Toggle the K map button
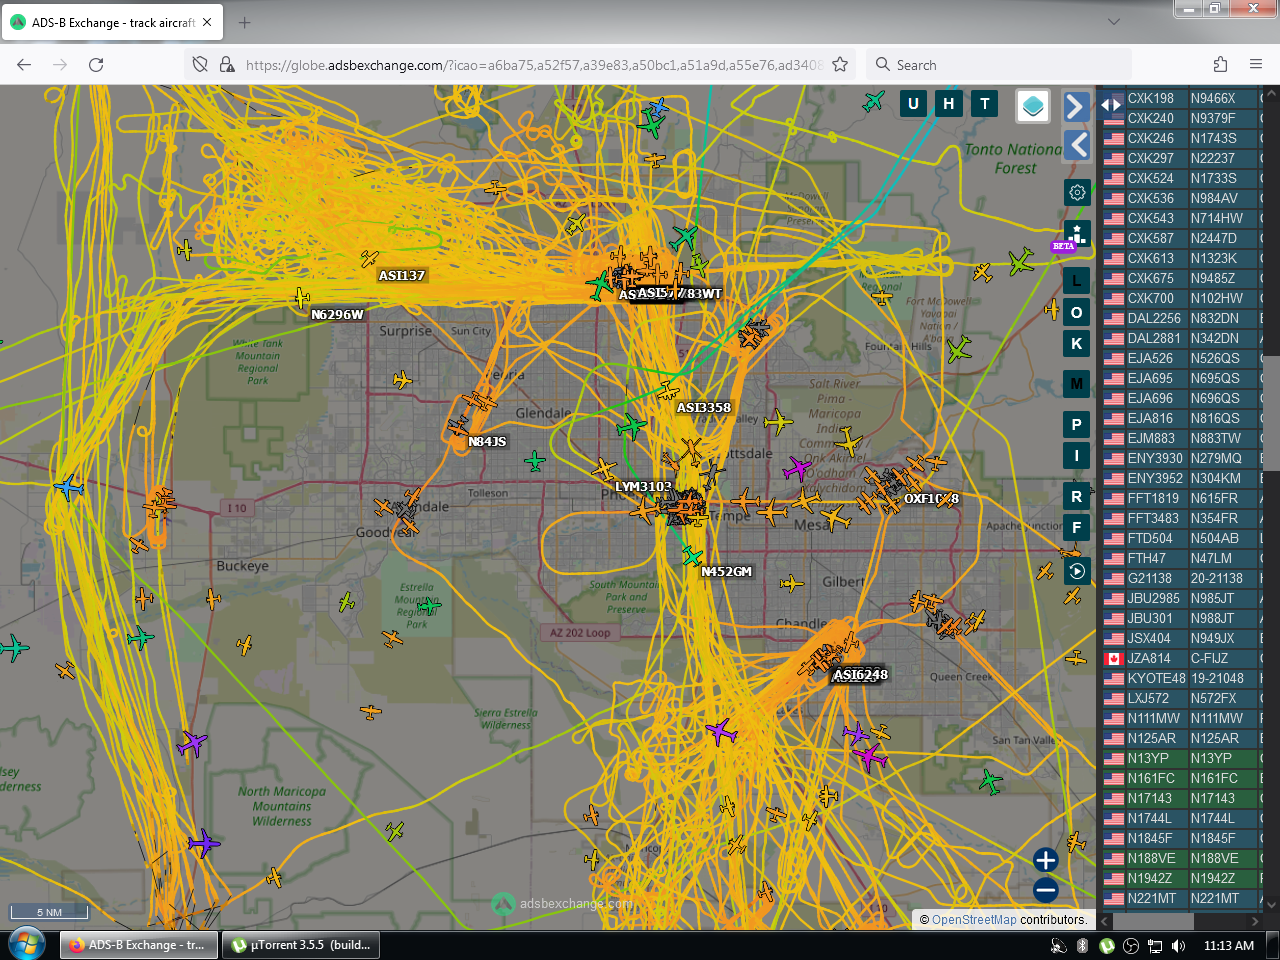The height and width of the screenshot is (960, 1280). click(x=1076, y=343)
